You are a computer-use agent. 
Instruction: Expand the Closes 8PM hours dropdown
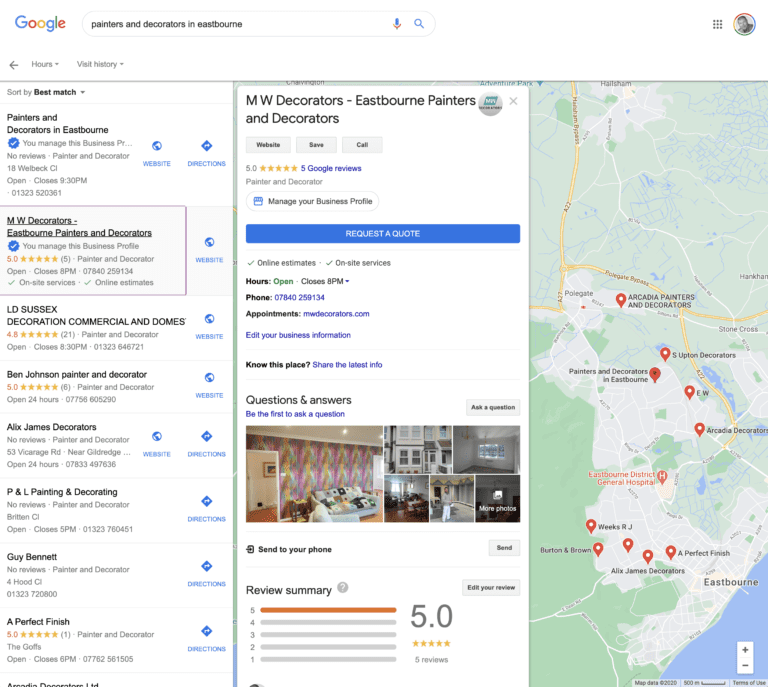325,281
